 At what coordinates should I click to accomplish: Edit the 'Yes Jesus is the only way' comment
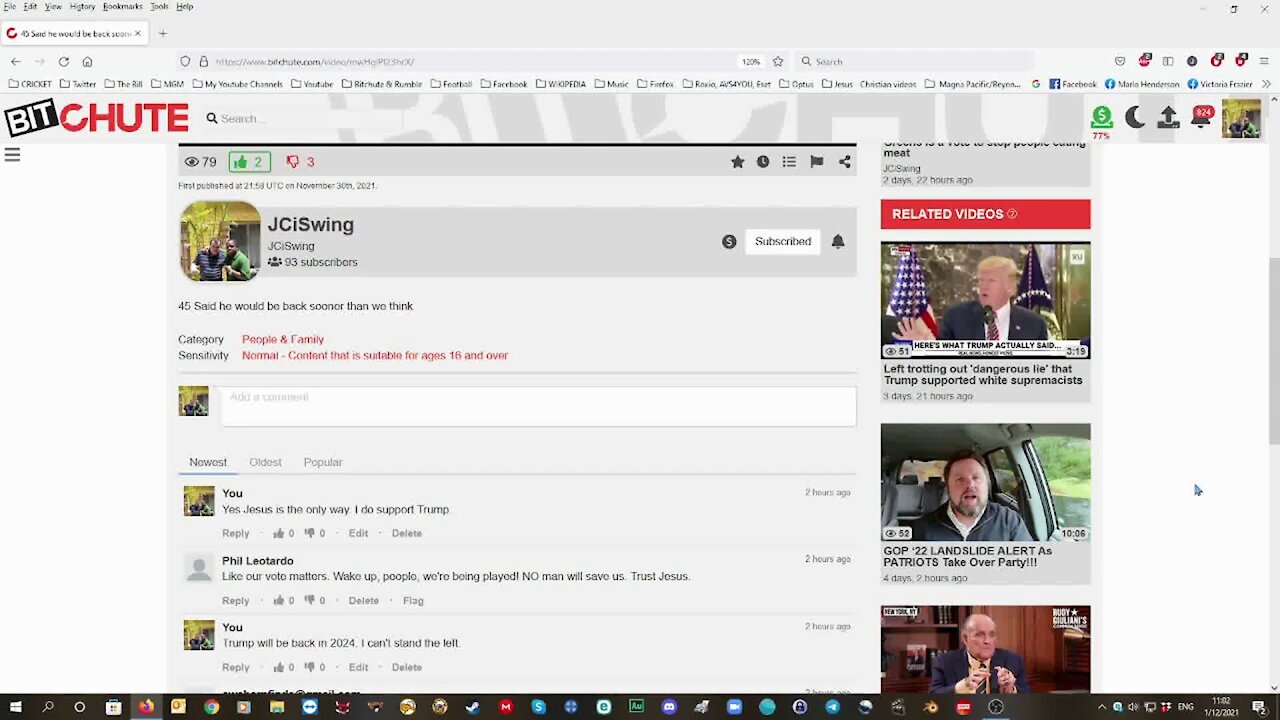pos(358,534)
